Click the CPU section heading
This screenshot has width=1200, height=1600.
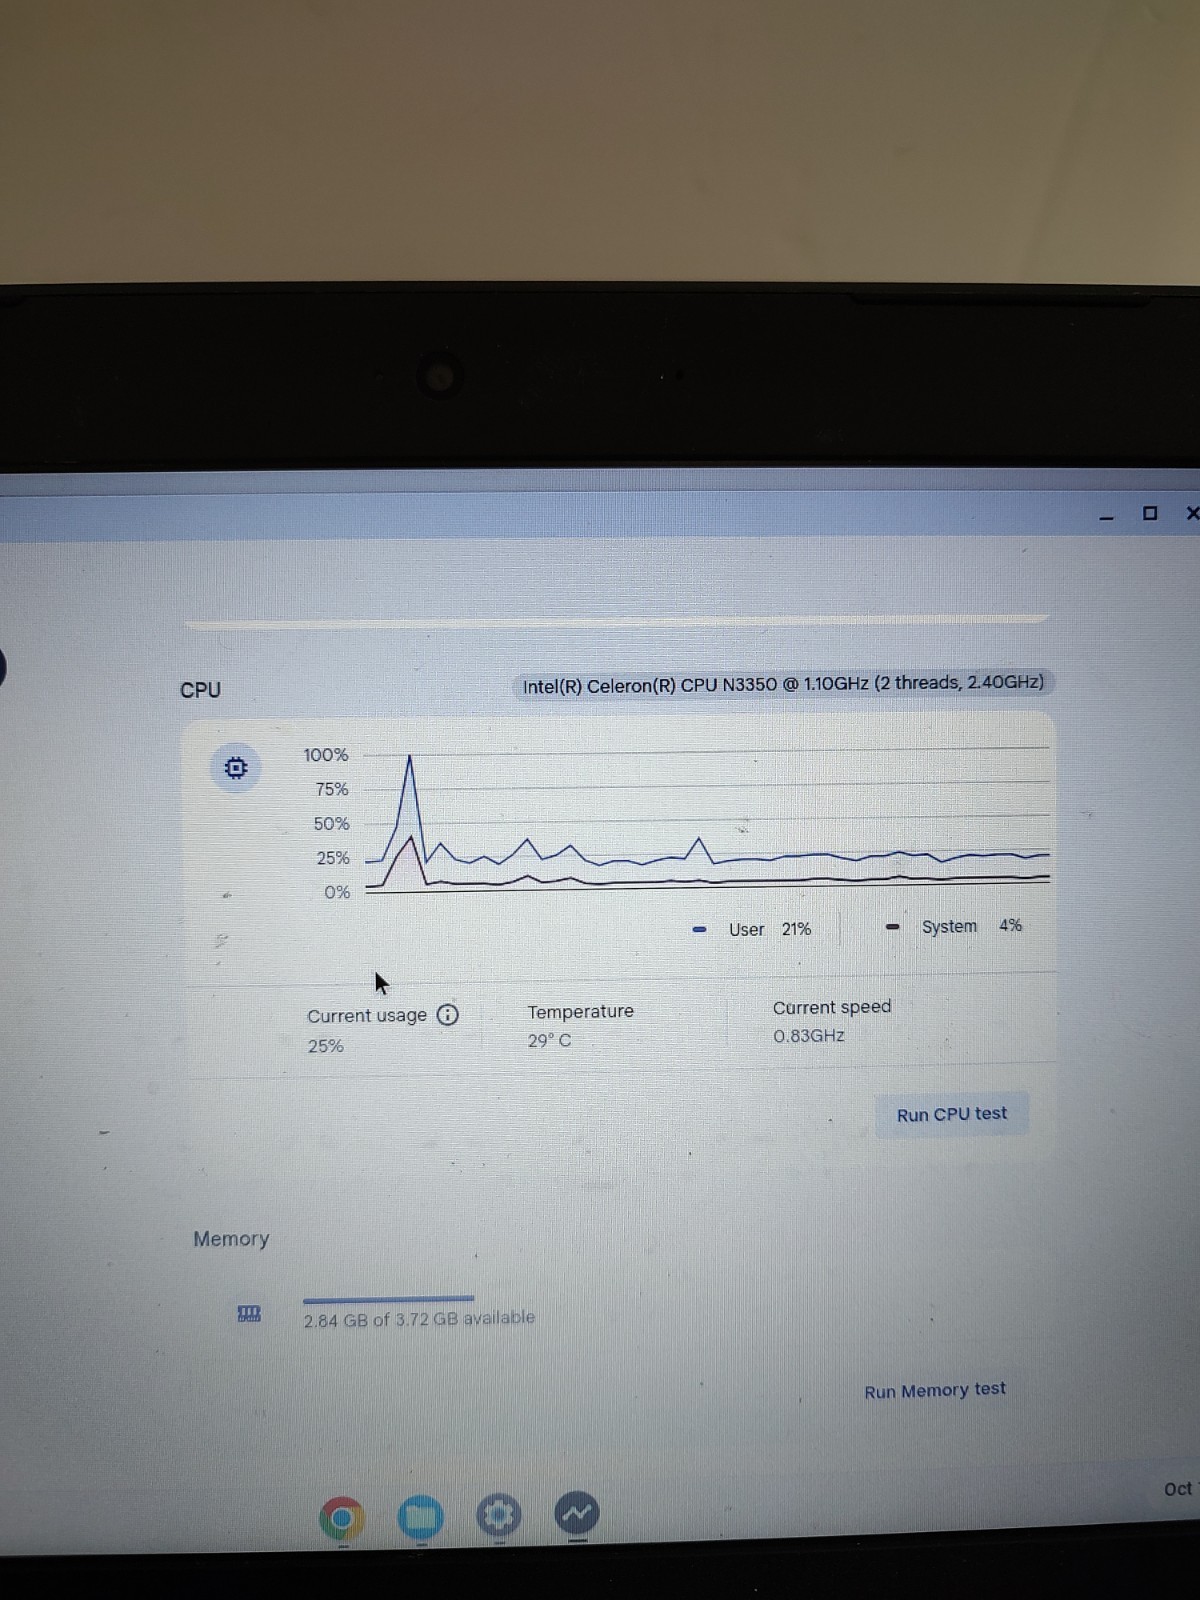pos(200,690)
